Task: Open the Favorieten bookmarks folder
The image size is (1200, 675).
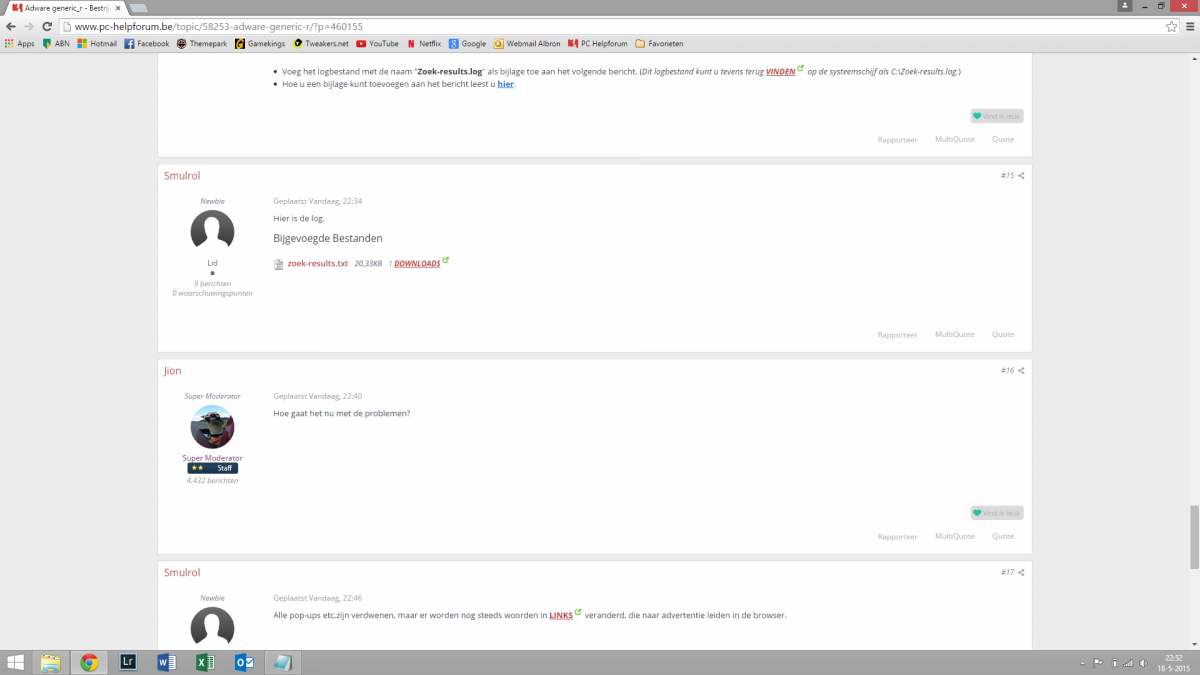Action: pyautogui.click(x=660, y=43)
